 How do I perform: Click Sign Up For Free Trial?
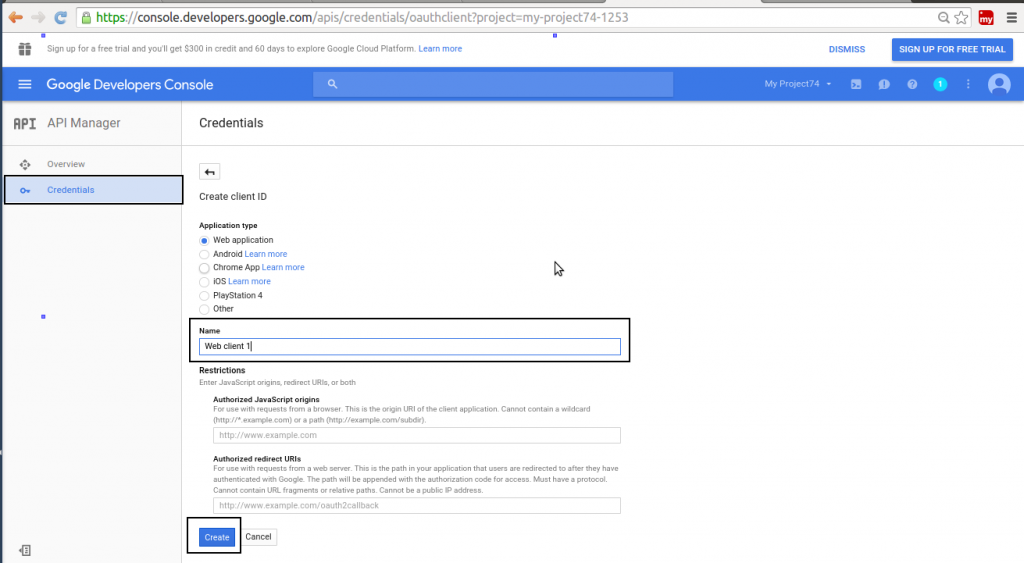tap(952, 49)
